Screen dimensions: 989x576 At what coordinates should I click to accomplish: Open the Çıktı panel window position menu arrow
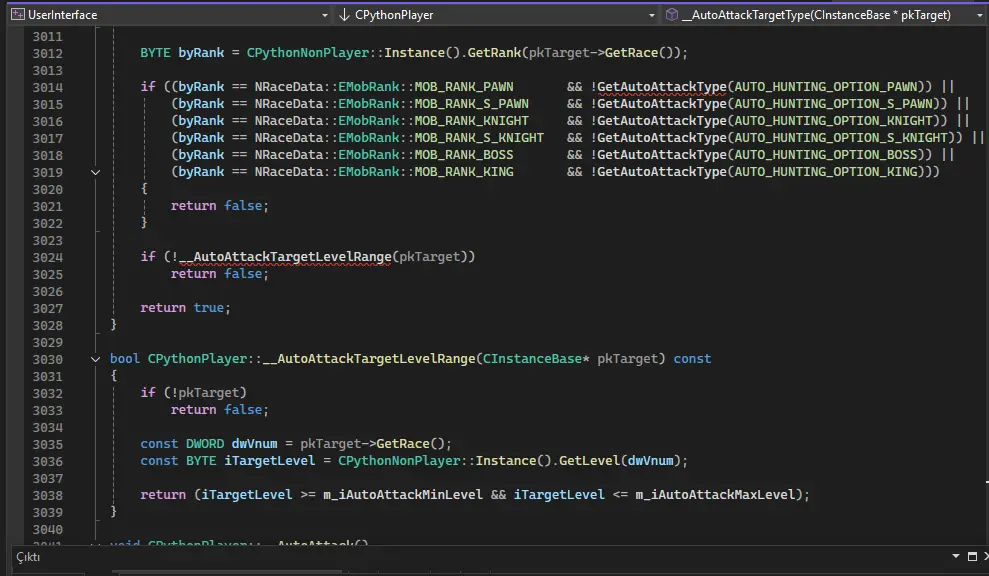(x=956, y=556)
